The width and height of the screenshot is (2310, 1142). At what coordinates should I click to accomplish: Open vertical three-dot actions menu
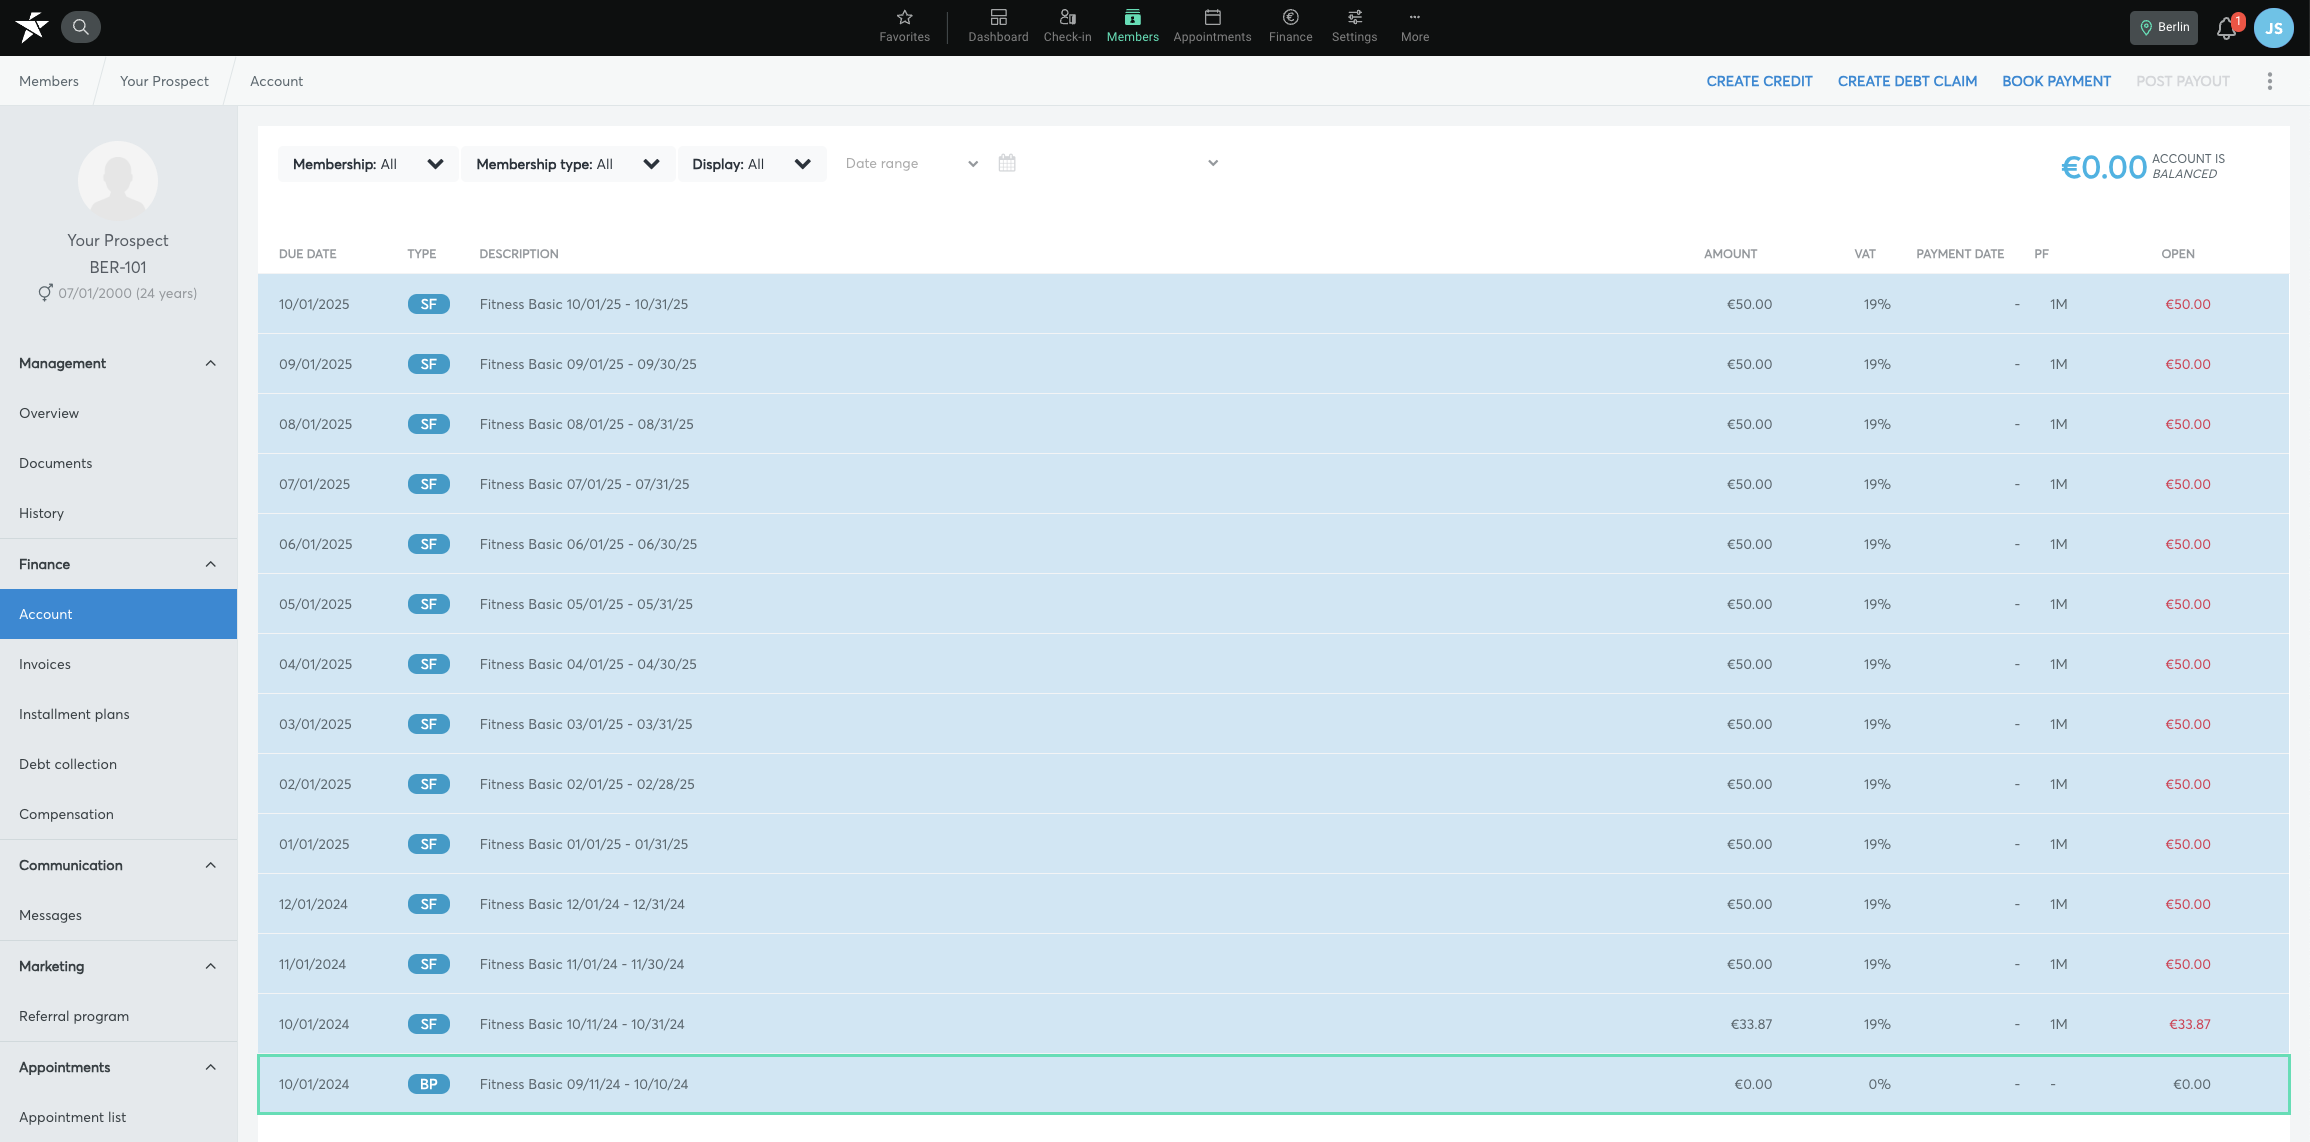tap(2269, 81)
